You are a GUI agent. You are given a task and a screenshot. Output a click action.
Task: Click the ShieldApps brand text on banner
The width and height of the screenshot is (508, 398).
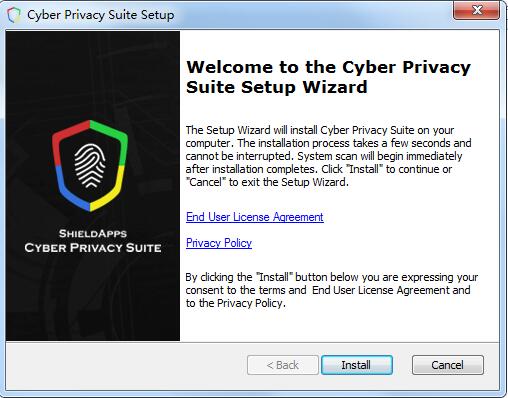93,233
